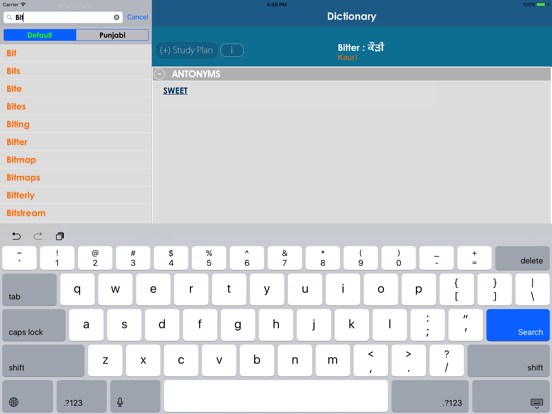Select 'Bitmap' from results list
Image resolution: width=552 pixels, height=414 pixels.
click(76, 160)
